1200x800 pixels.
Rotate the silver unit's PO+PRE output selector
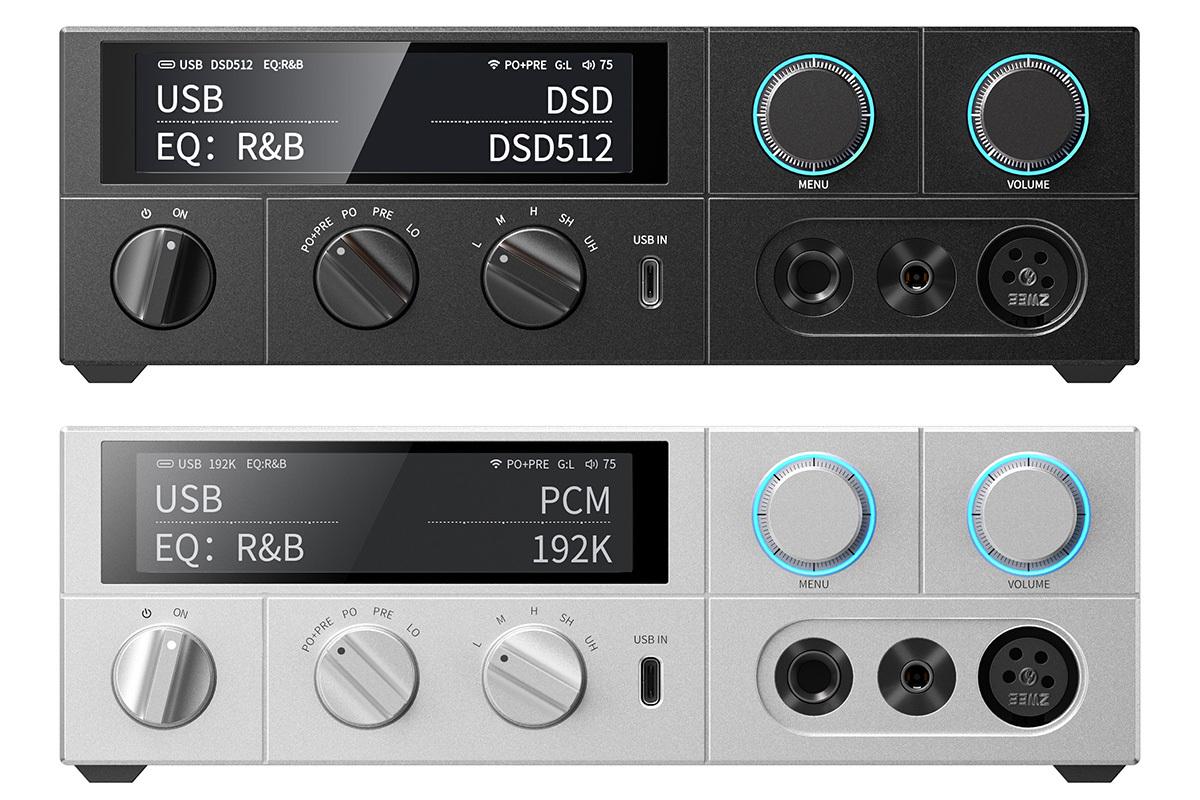point(366,678)
